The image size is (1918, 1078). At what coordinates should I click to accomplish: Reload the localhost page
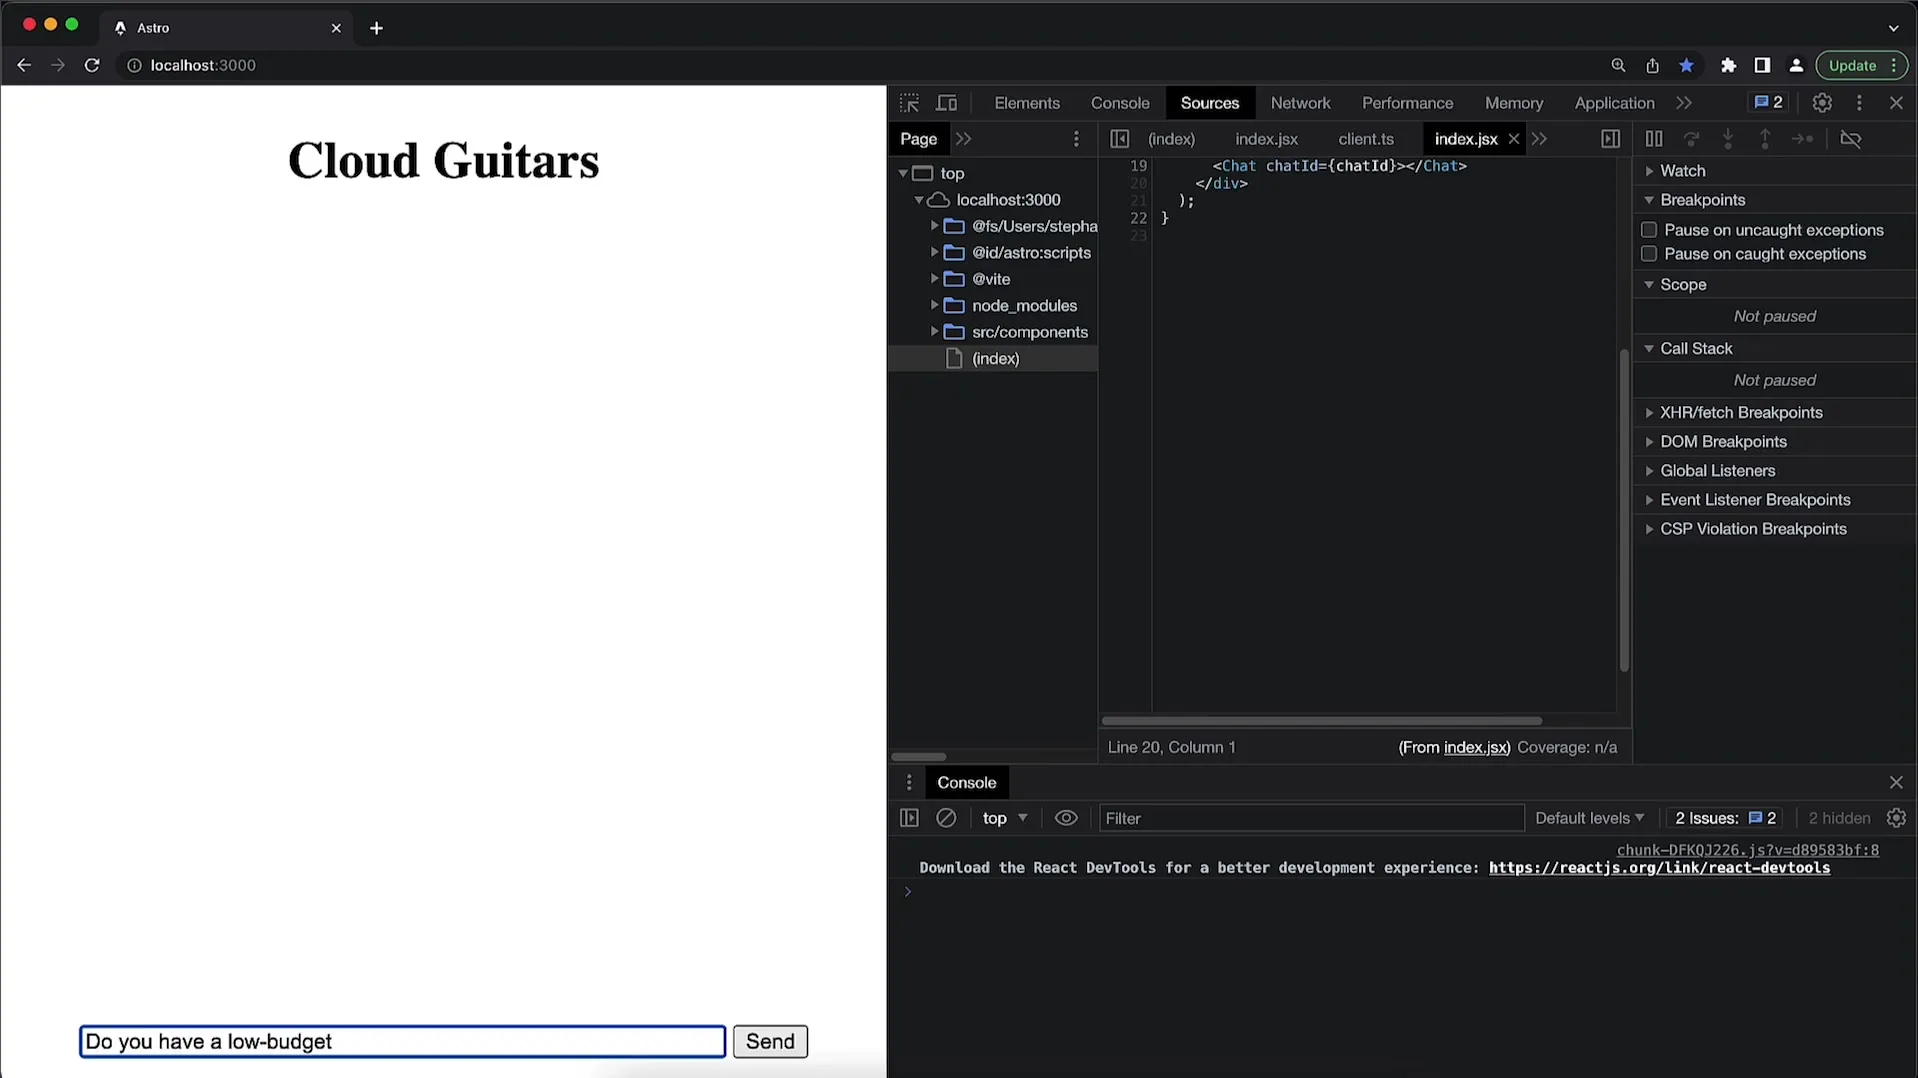(92, 65)
